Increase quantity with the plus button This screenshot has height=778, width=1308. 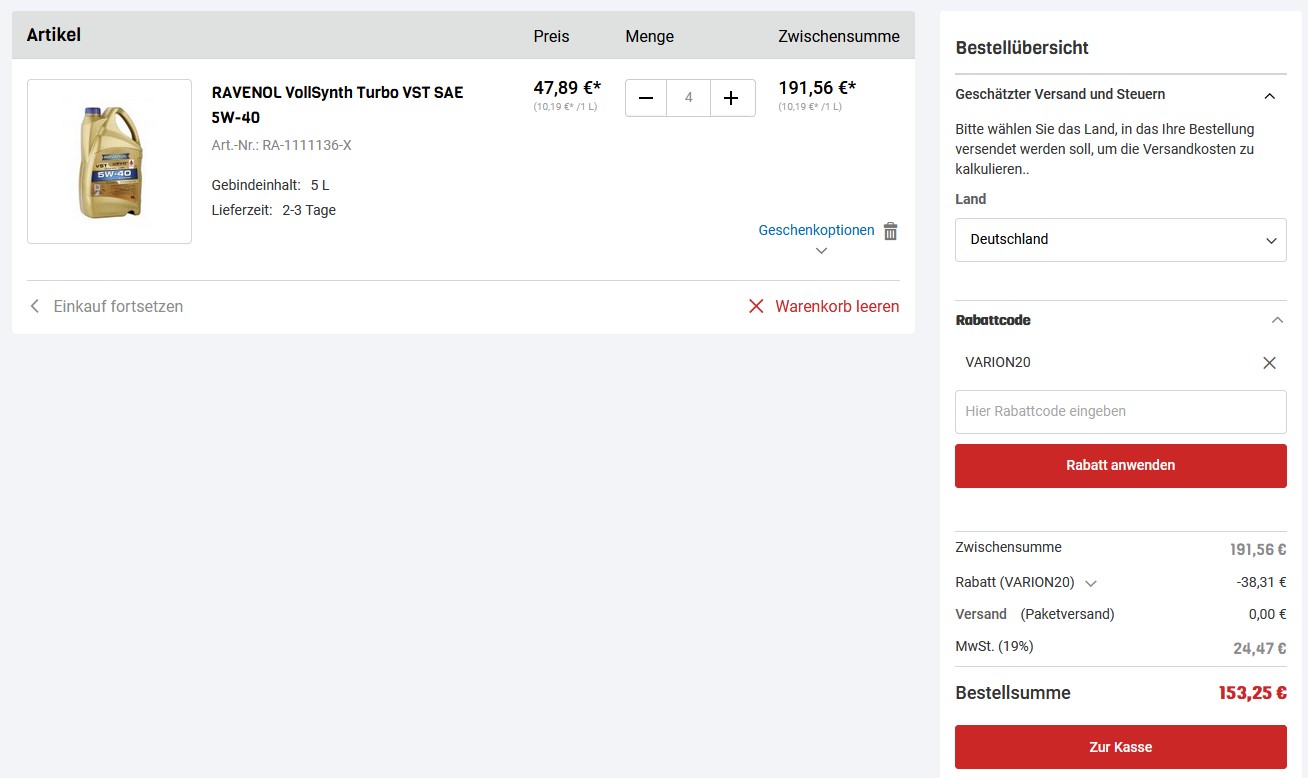click(x=731, y=98)
